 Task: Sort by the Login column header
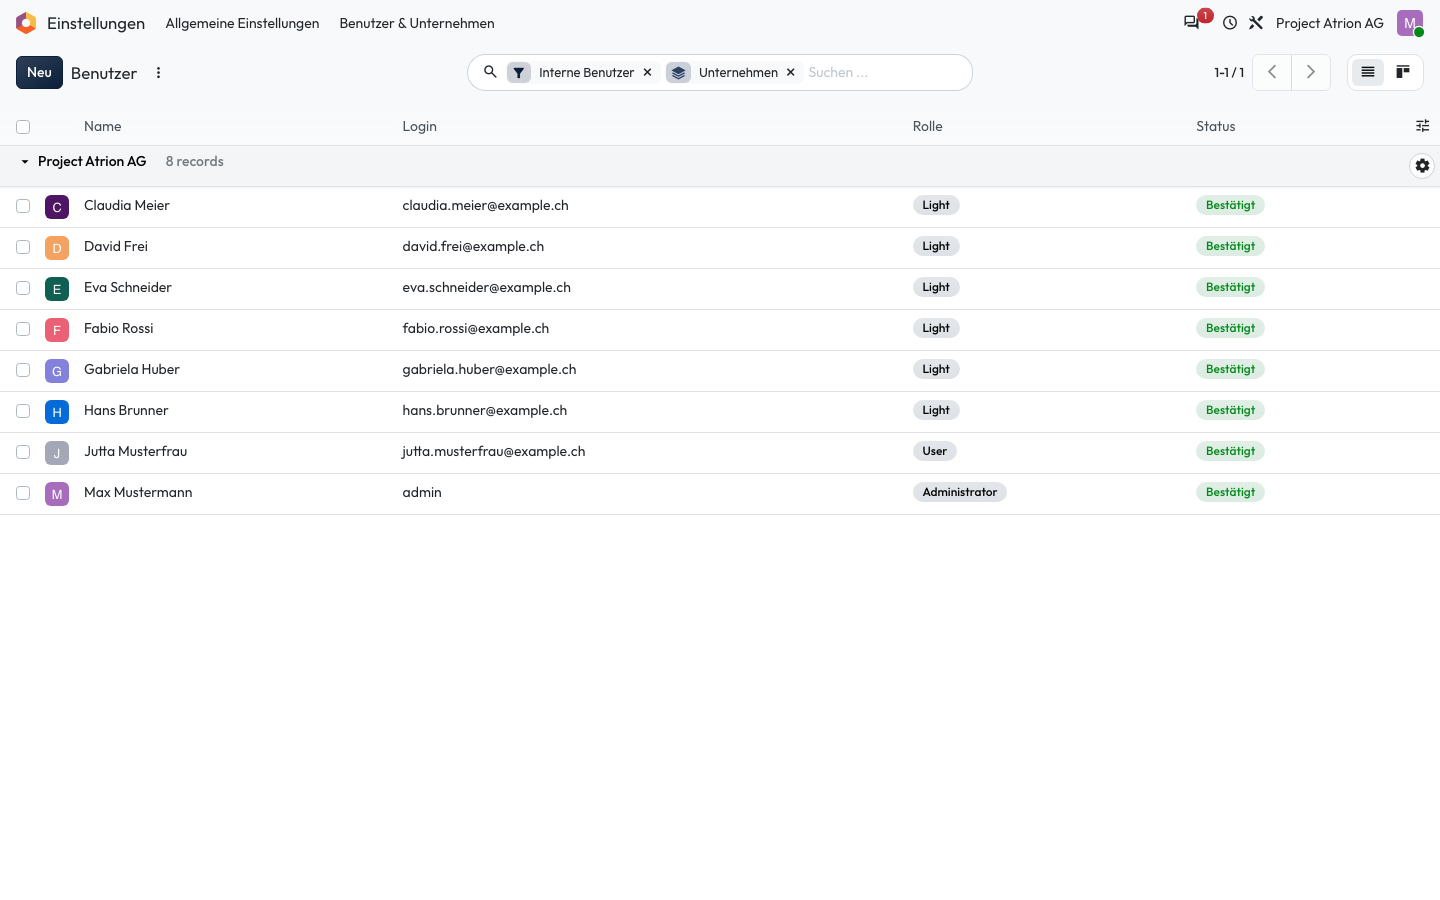tap(419, 126)
